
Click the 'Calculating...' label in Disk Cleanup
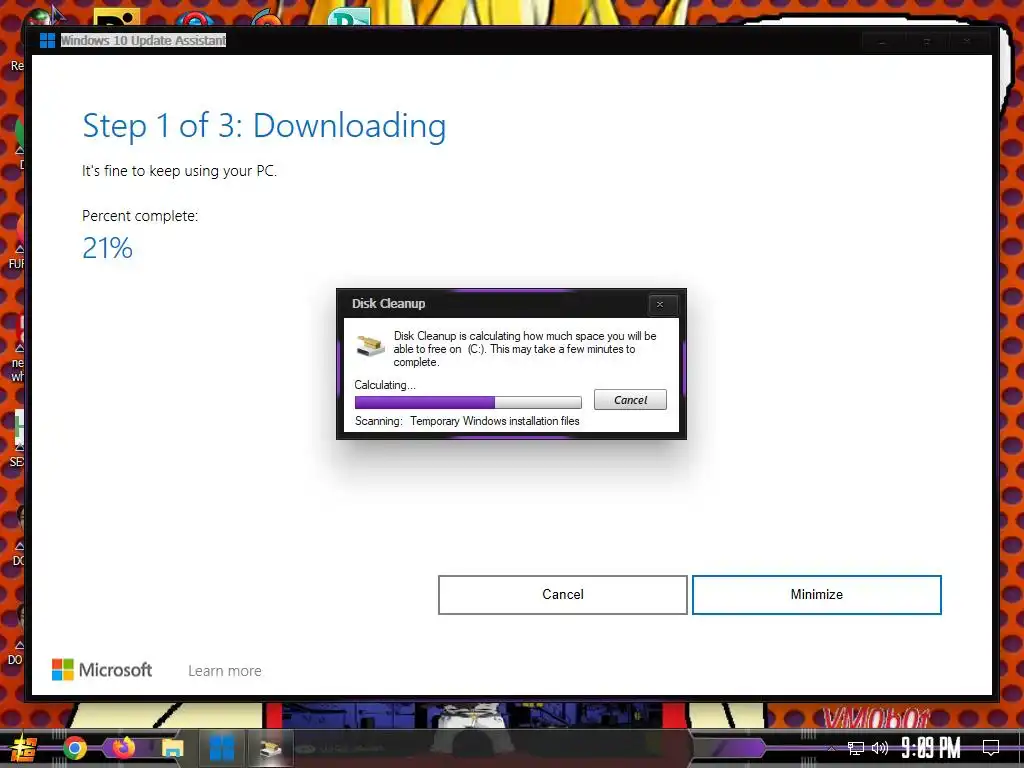(385, 385)
